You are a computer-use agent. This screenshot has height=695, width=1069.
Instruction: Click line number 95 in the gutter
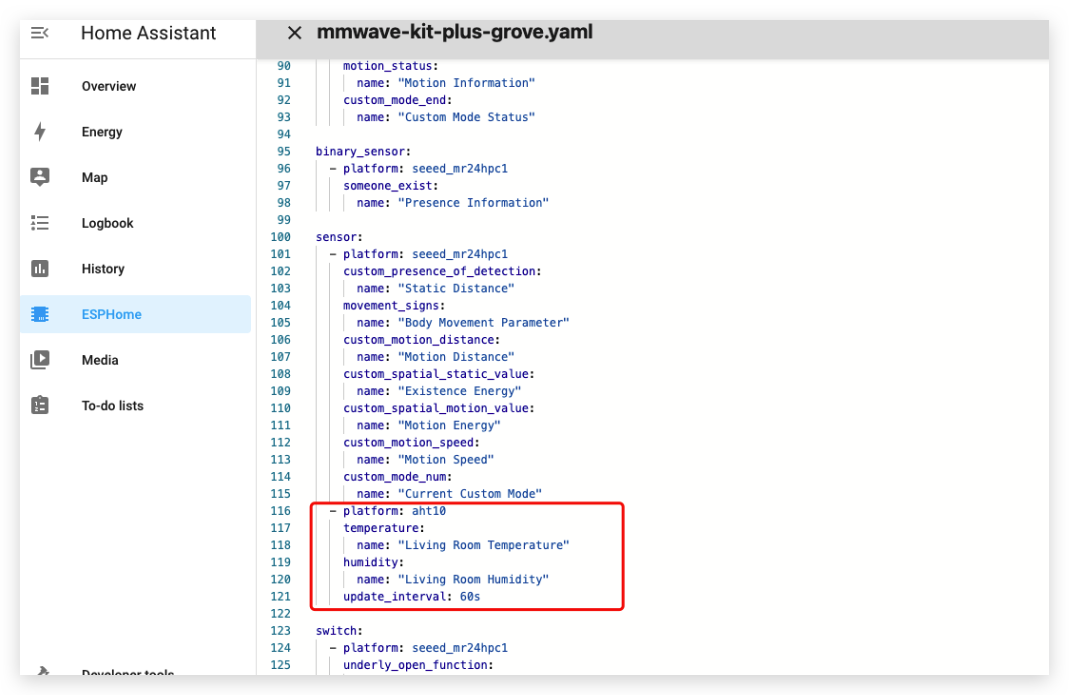pyautogui.click(x=284, y=151)
